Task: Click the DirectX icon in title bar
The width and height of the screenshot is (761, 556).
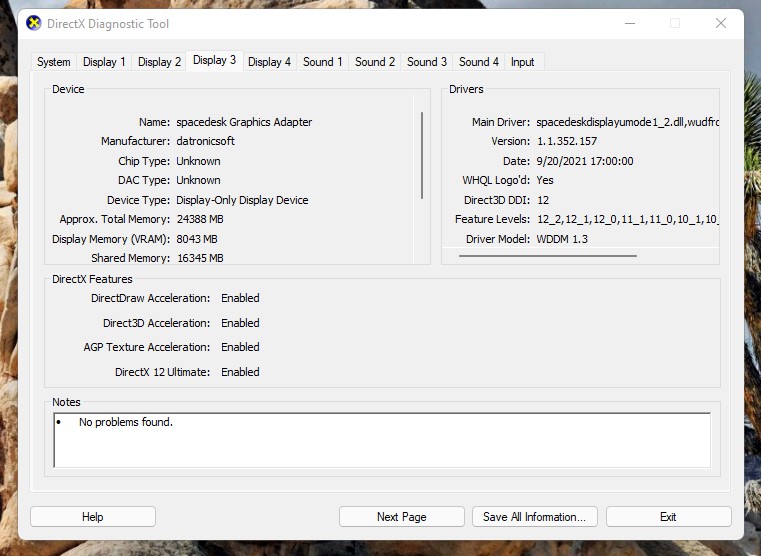Action: coord(34,24)
